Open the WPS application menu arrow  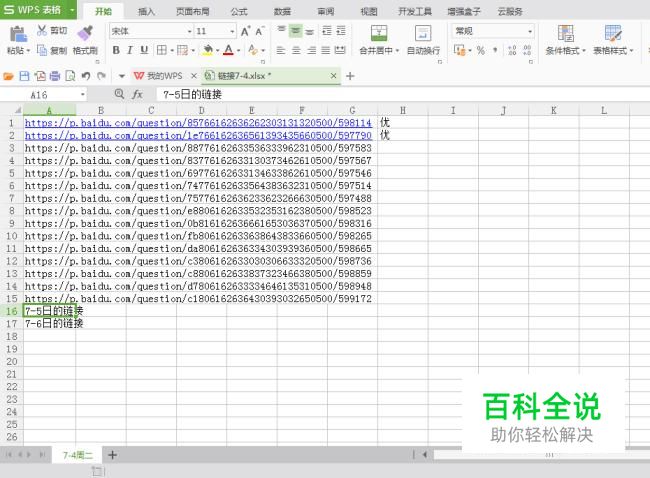point(72,10)
